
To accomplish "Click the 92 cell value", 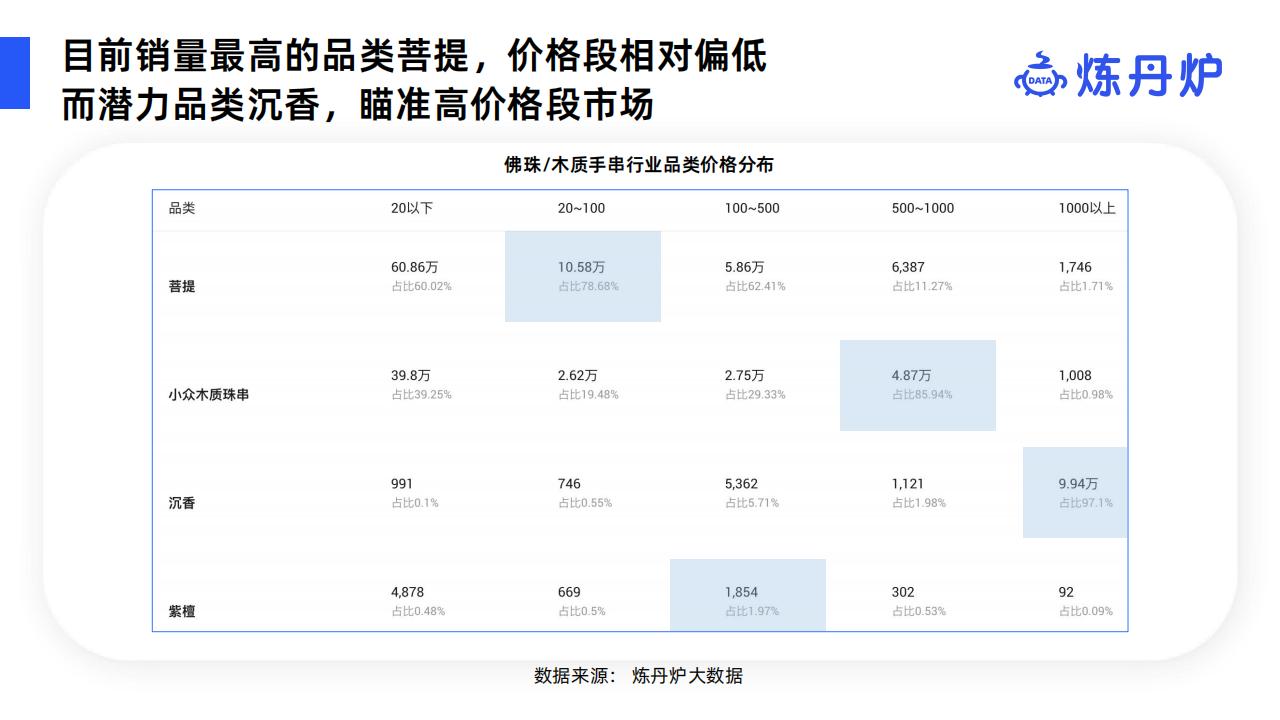I will 1066,592.
